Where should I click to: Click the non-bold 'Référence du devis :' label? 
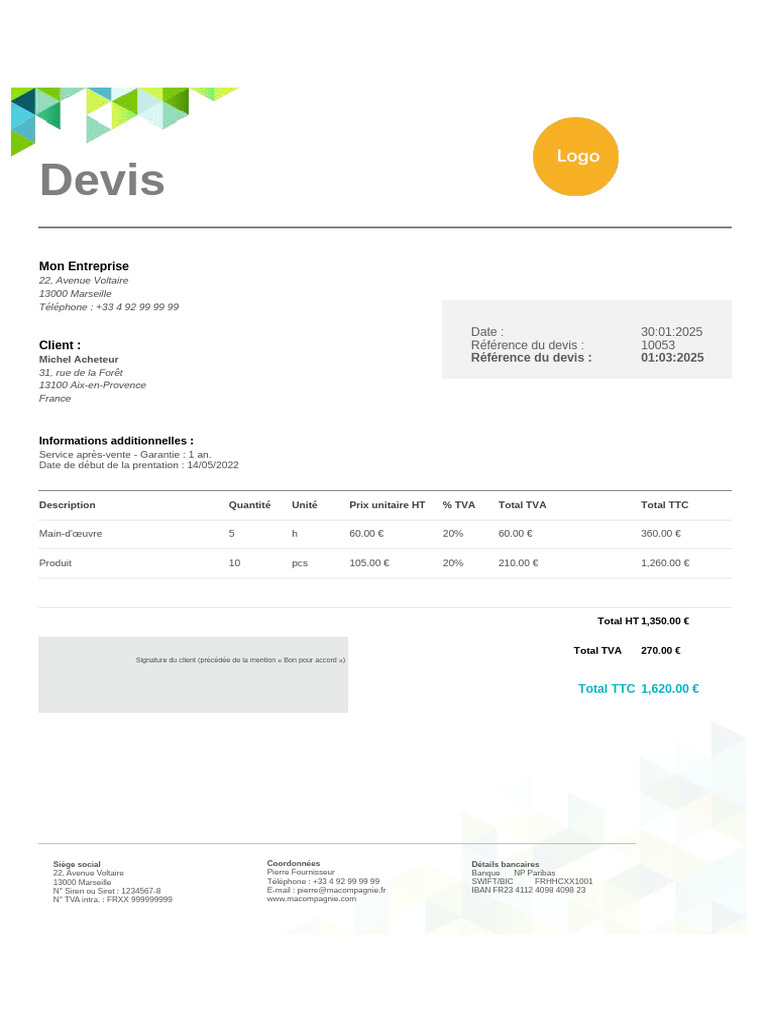(x=527, y=345)
